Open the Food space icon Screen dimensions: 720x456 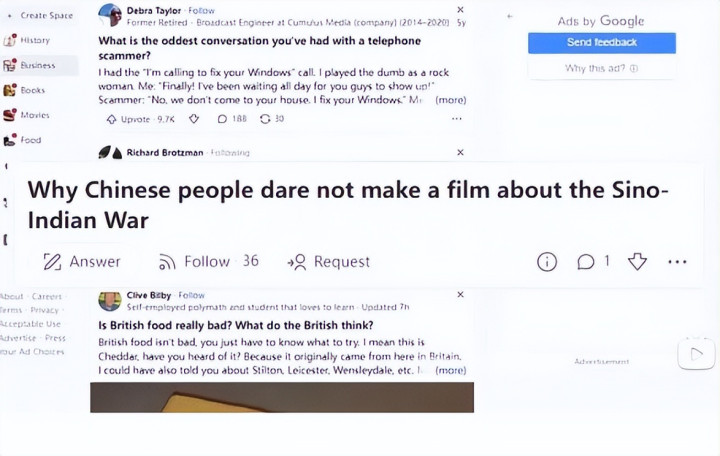[x=10, y=140]
